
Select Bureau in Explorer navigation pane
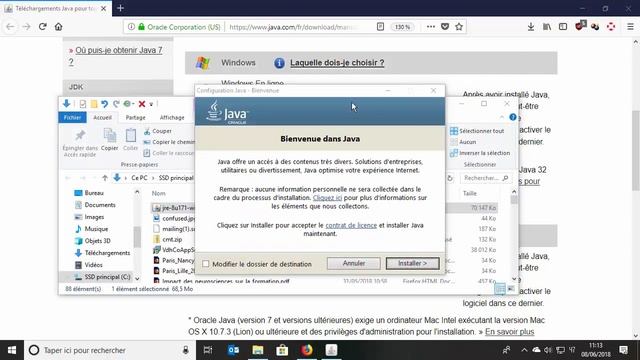89,193
